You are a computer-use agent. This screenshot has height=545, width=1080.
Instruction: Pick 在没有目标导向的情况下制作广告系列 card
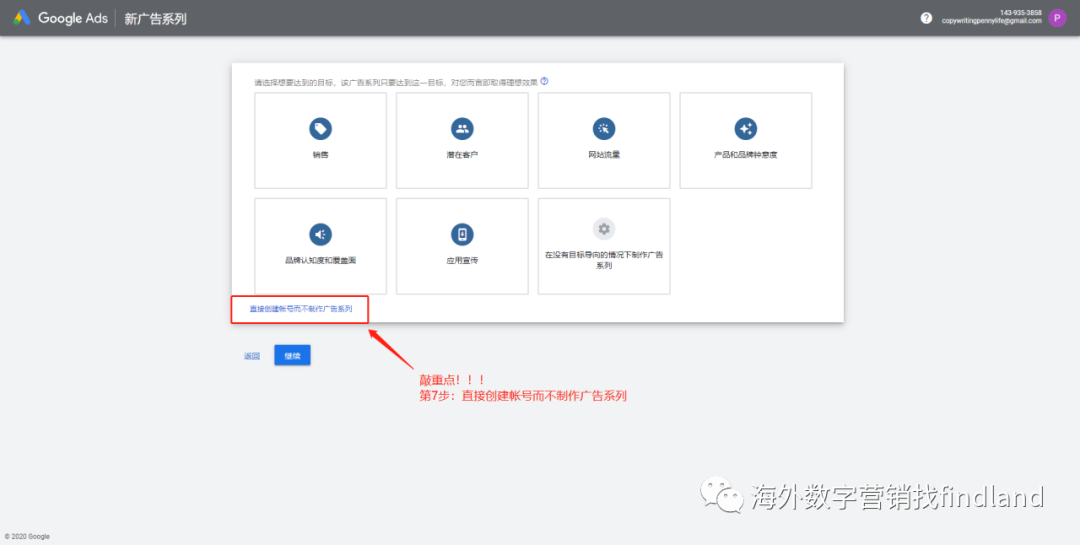604,246
